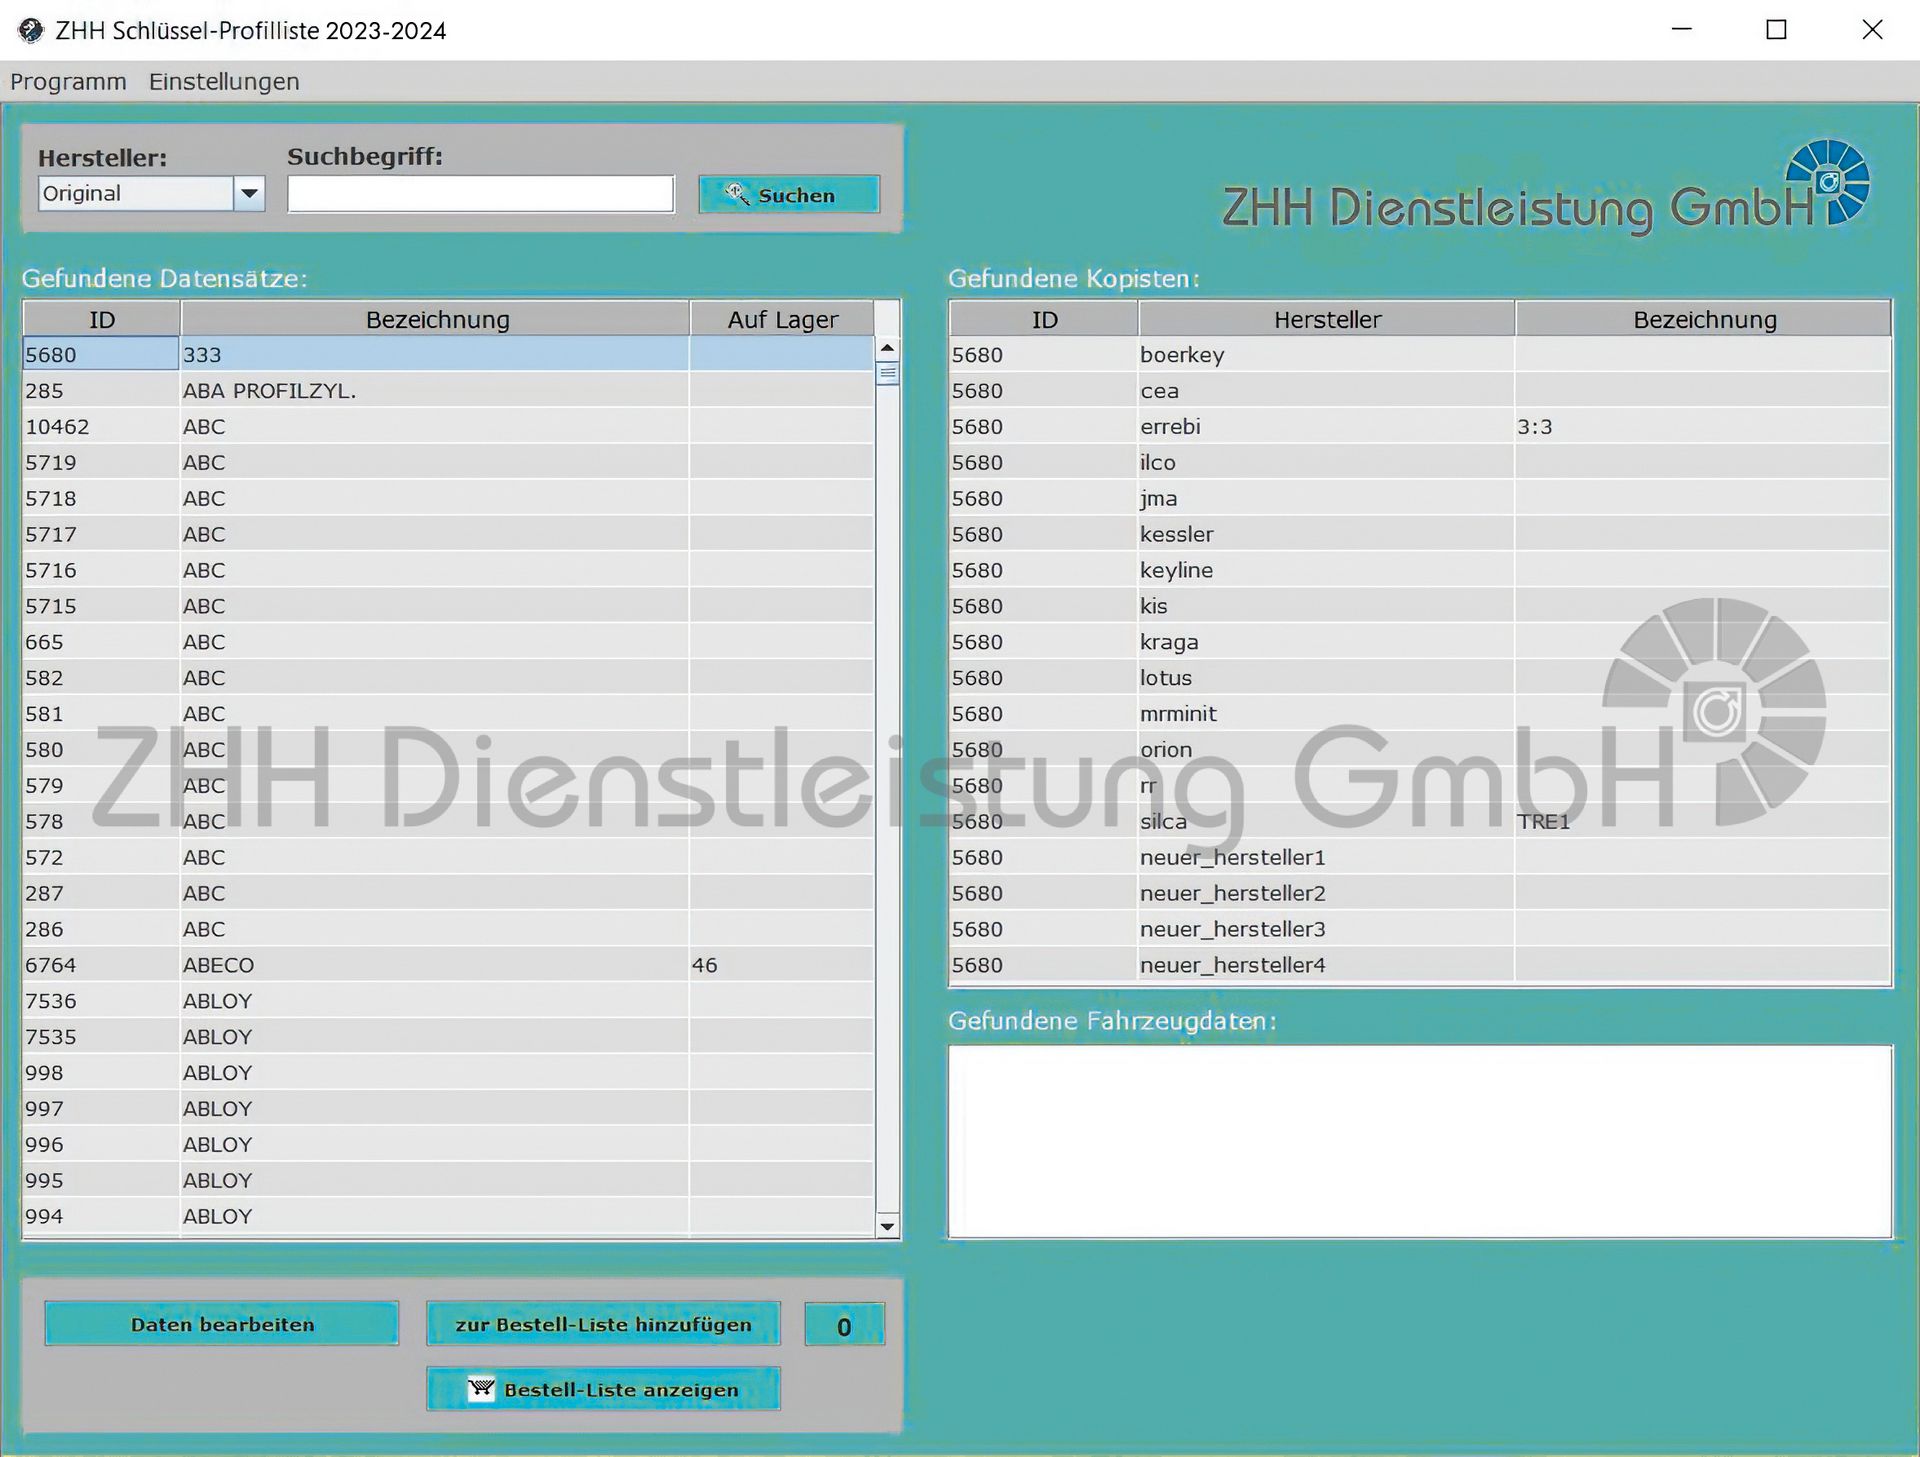The image size is (1920, 1457).
Task: Select the neuer_hersteller3 row
Action: click(1420, 930)
